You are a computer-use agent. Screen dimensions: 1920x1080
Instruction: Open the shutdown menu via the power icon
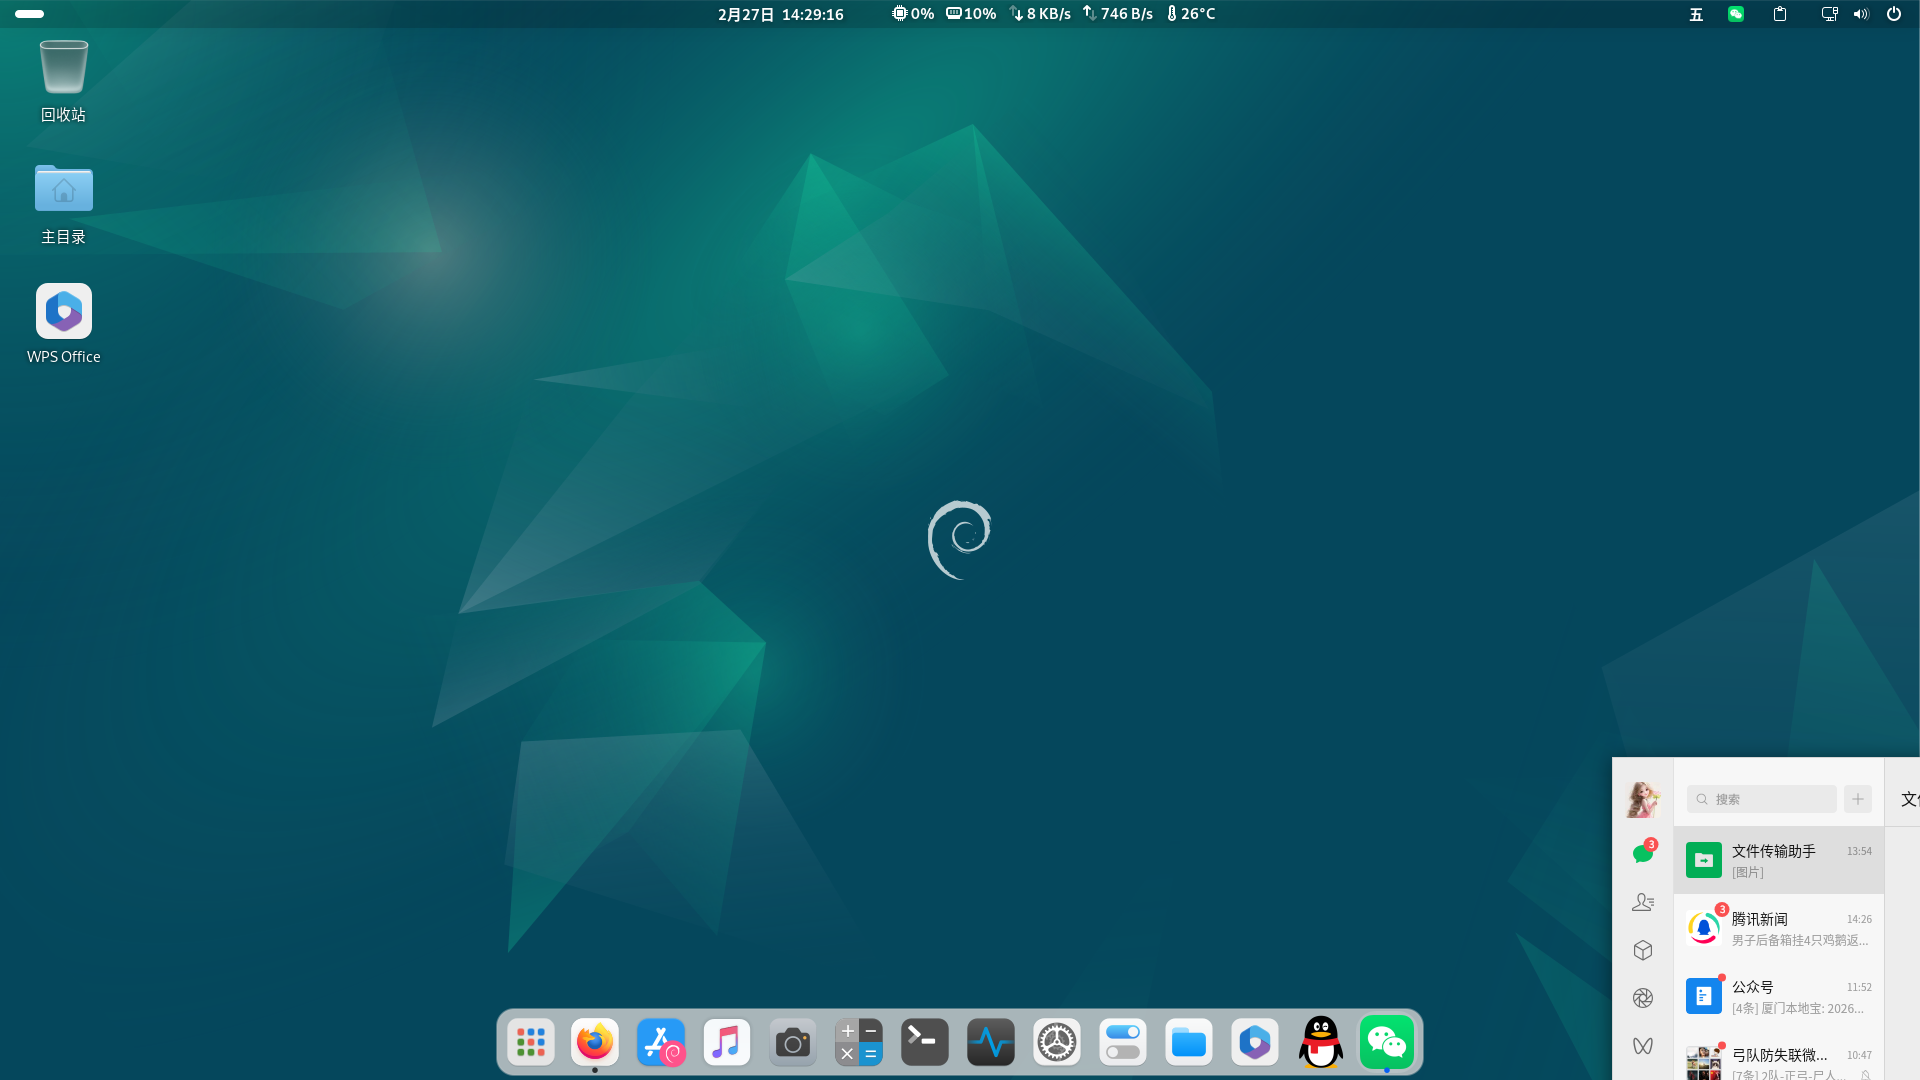coord(1895,14)
